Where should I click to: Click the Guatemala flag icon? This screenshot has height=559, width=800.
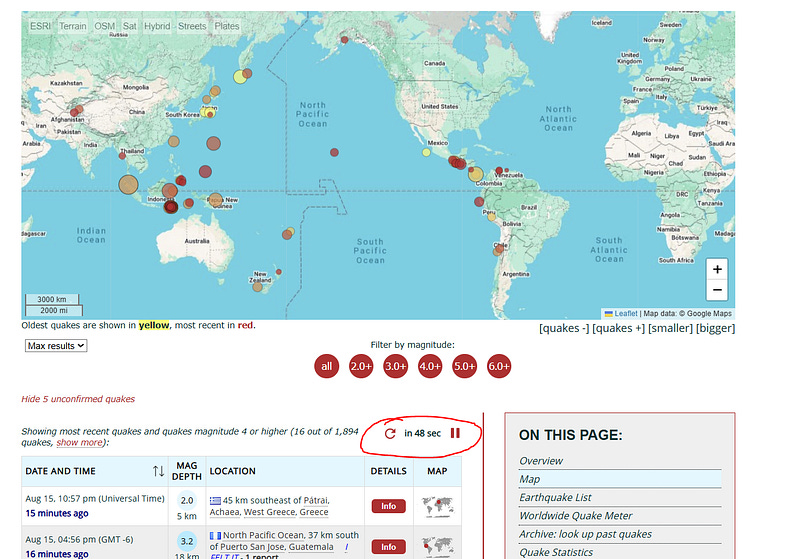point(215,536)
